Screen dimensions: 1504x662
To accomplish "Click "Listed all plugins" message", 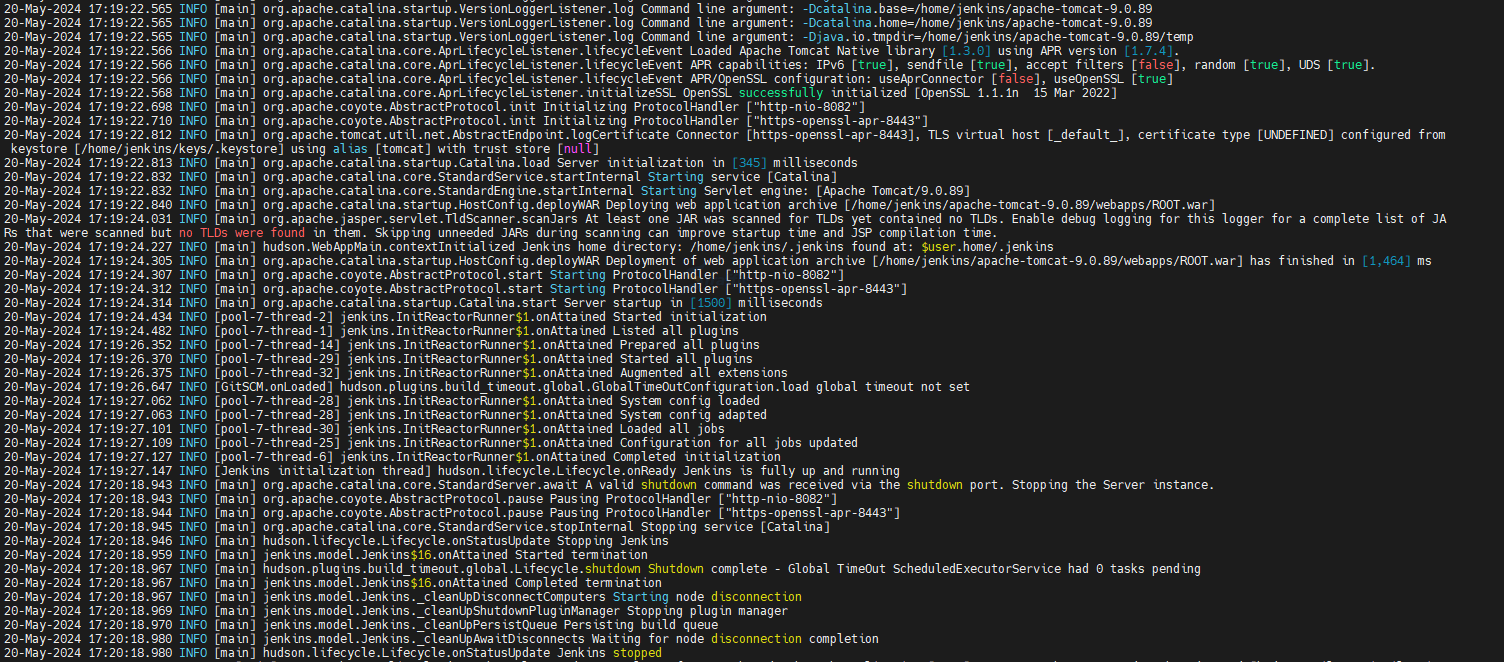I will click(676, 330).
